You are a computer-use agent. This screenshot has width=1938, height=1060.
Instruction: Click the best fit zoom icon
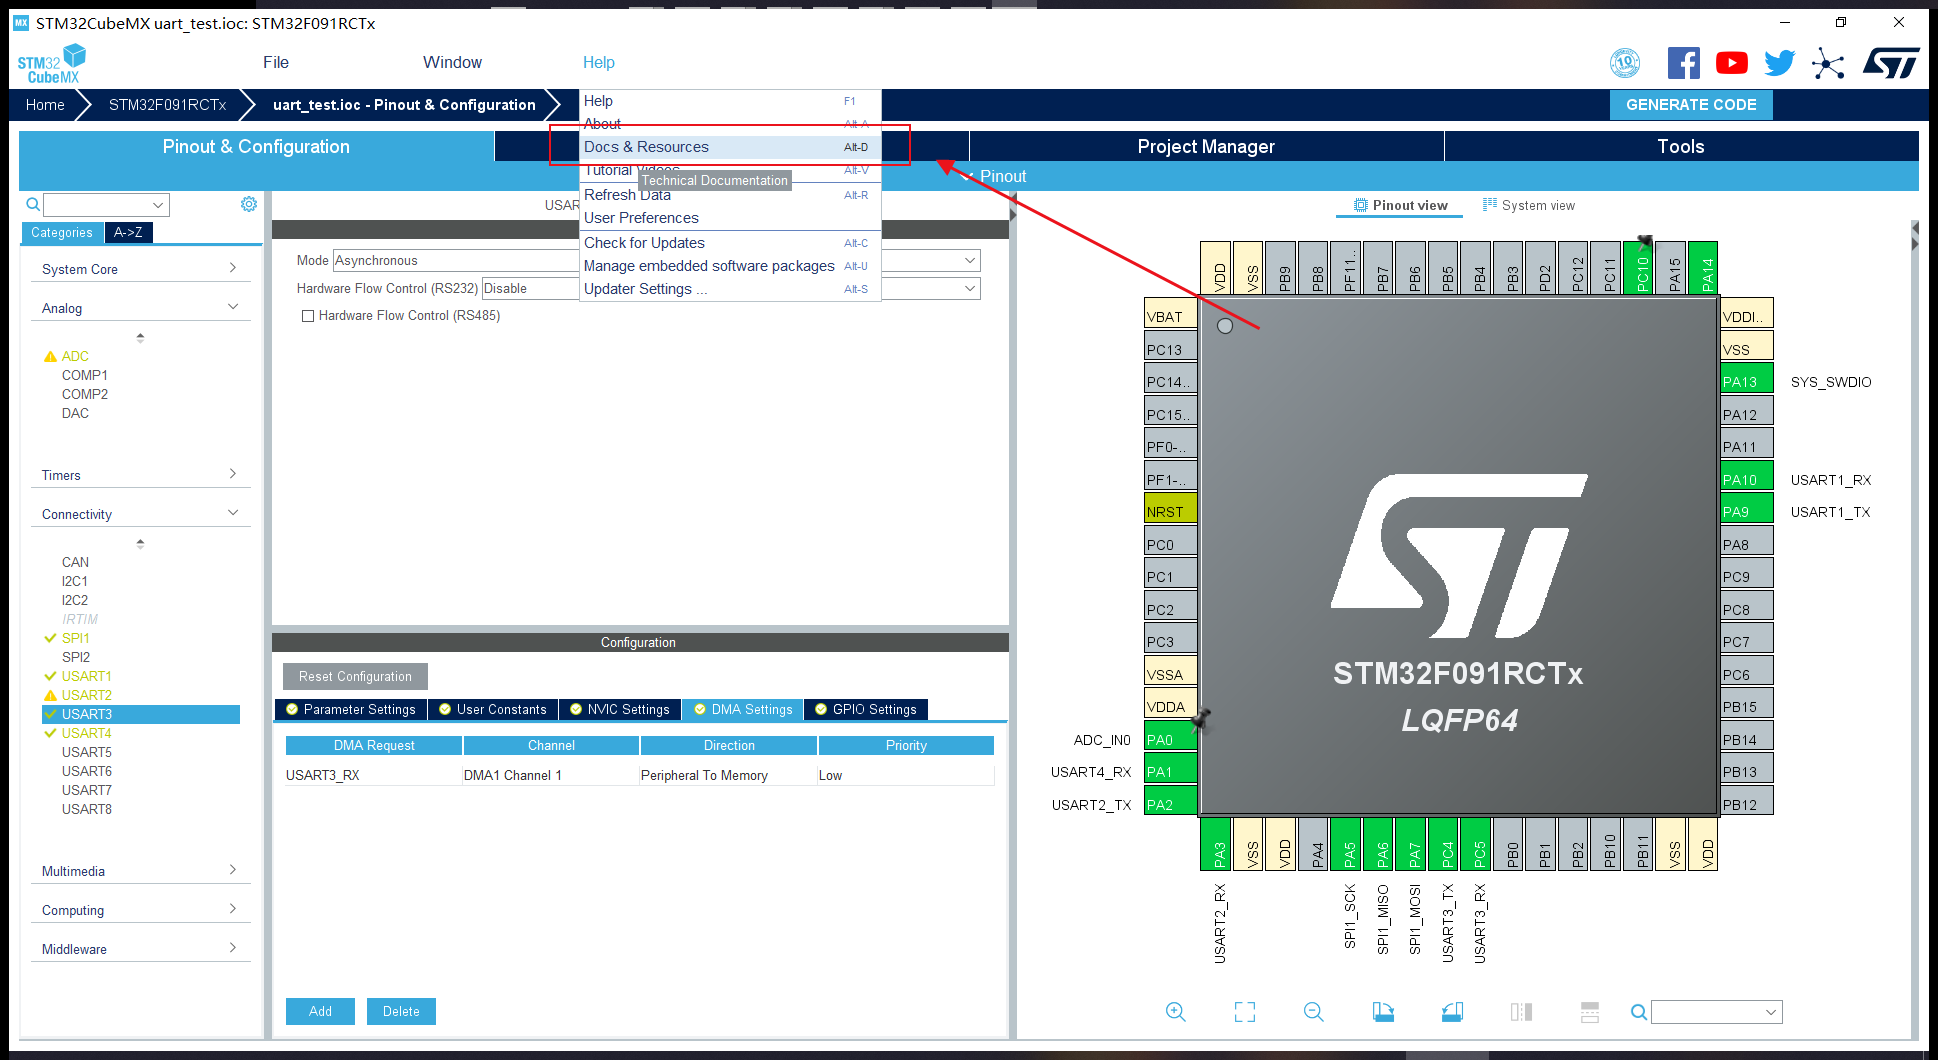tap(1245, 1012)
